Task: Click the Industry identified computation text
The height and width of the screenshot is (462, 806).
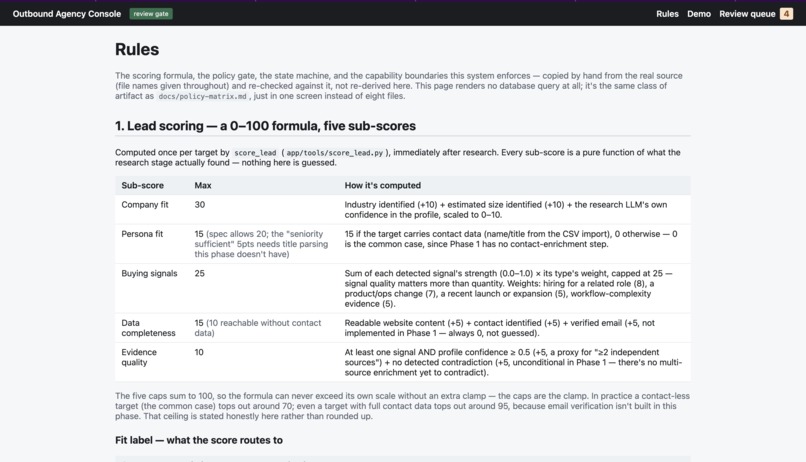Action: pos(506,210)
